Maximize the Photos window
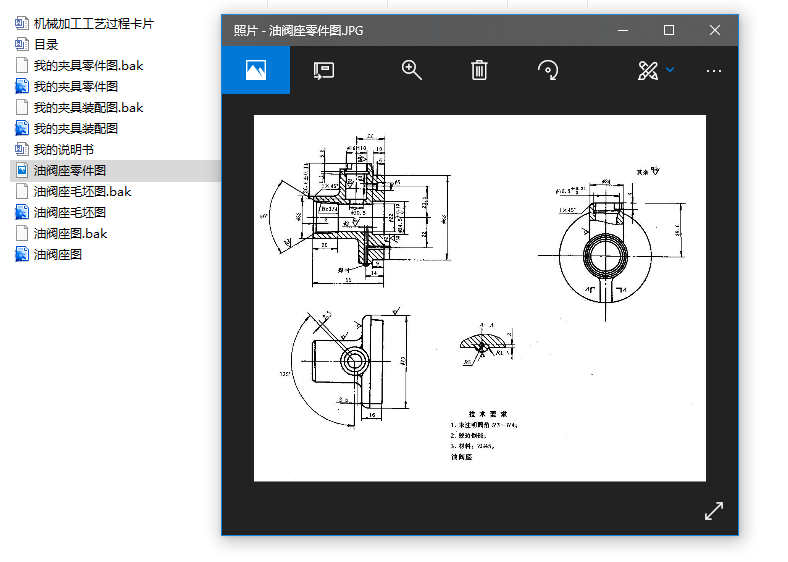This screenshot has width=788, height=562. (669, 30)
